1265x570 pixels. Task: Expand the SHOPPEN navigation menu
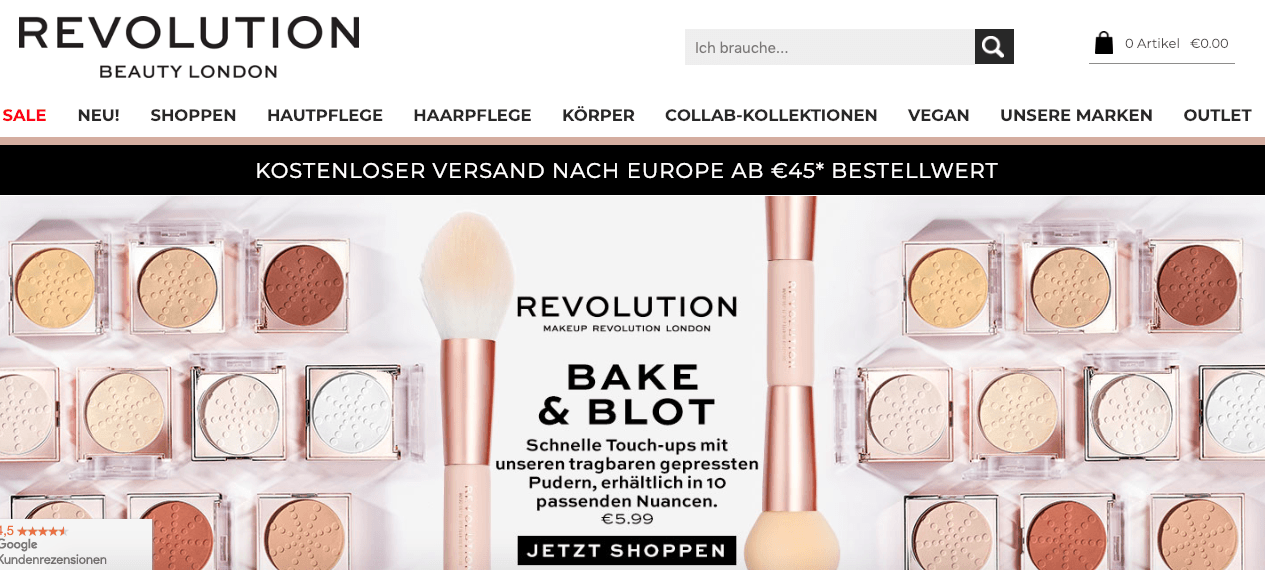(x=193, y=115)
